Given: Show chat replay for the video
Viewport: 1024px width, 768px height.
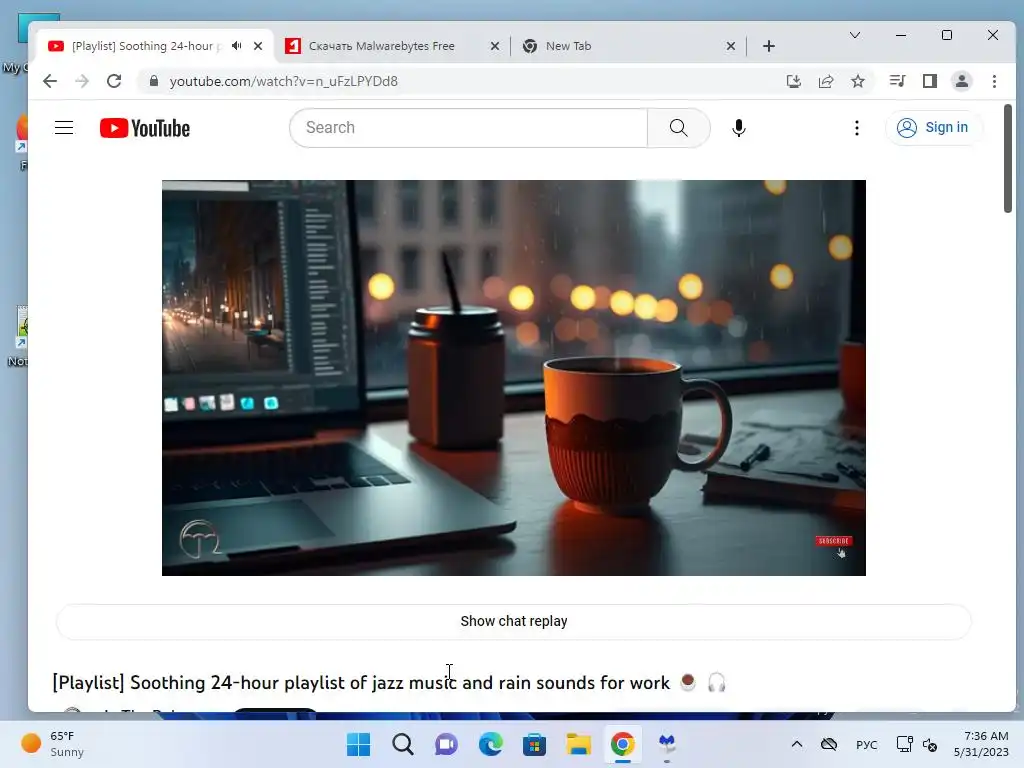Looking at the screenshot, I should (x=513, y=621).
